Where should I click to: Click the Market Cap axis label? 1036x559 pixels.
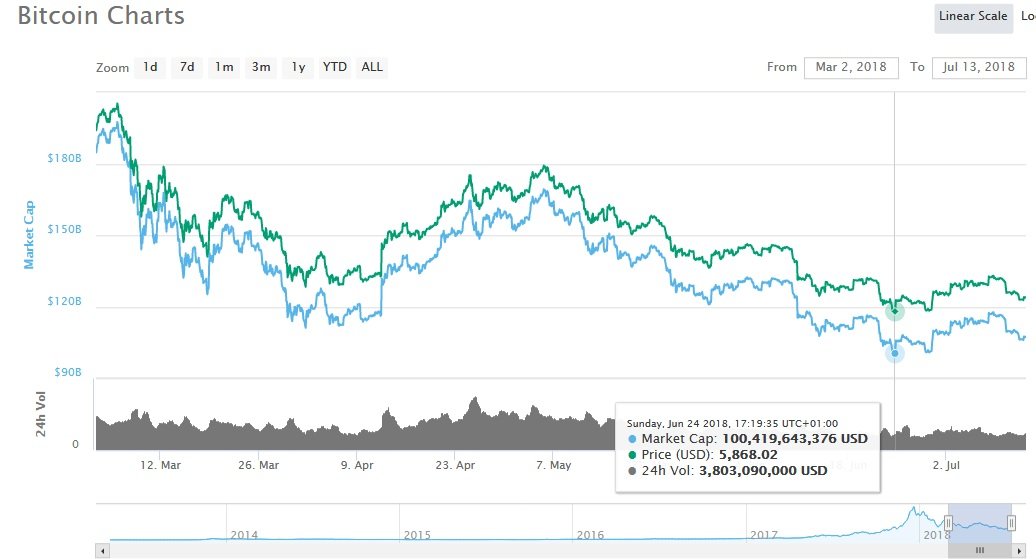(x=29, y=235)
